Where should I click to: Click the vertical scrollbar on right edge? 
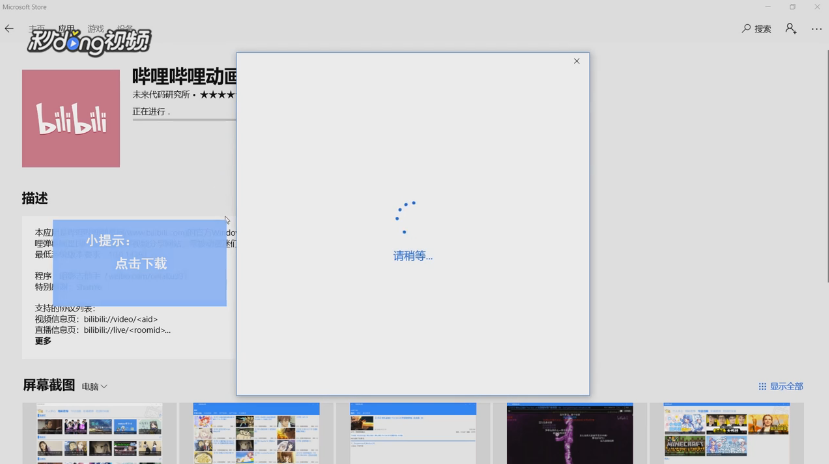(826, 166)
